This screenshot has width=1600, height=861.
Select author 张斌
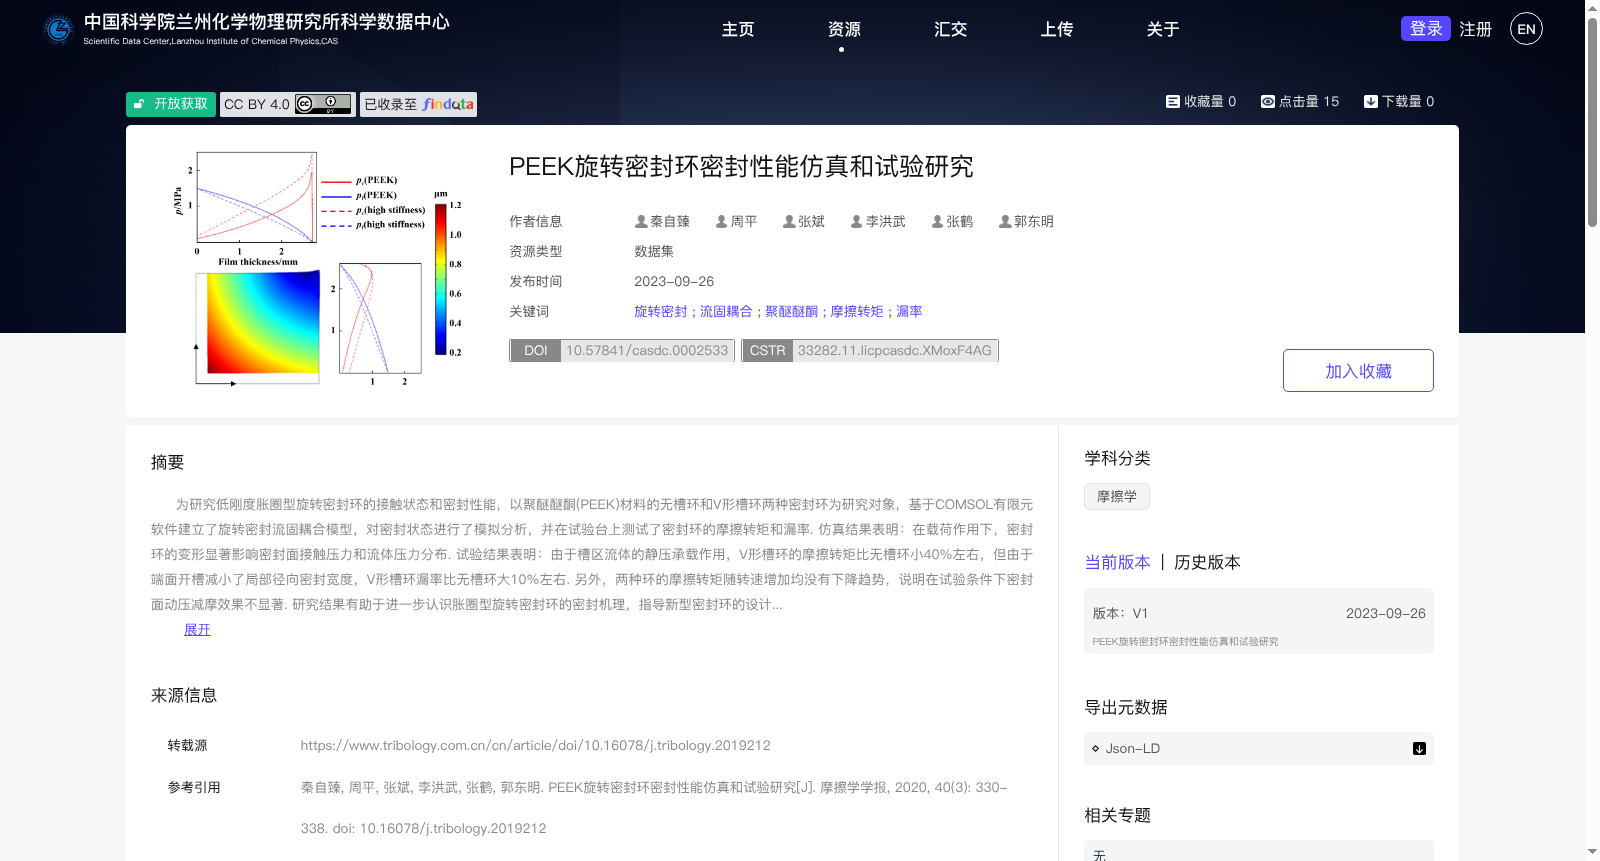(803, 221)
